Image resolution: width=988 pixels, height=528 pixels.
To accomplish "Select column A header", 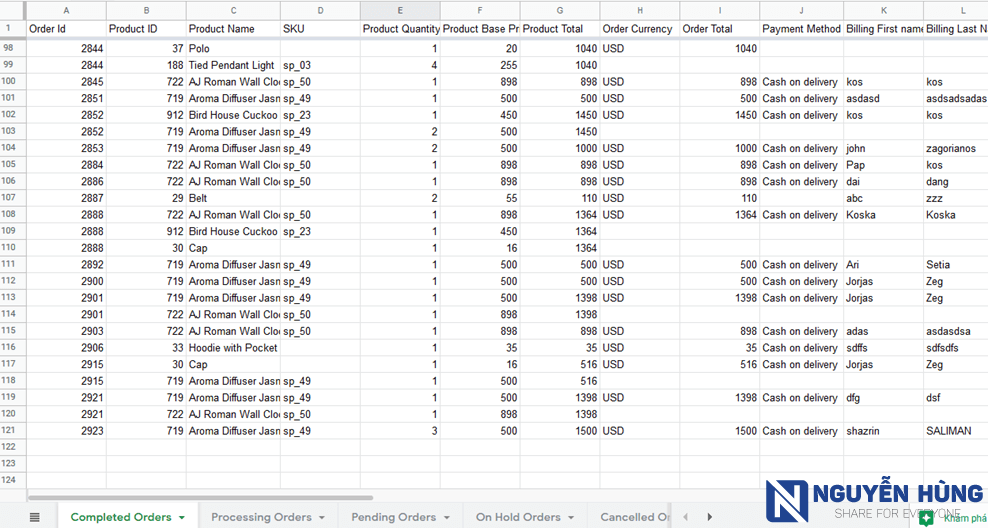I will point(66,10).
